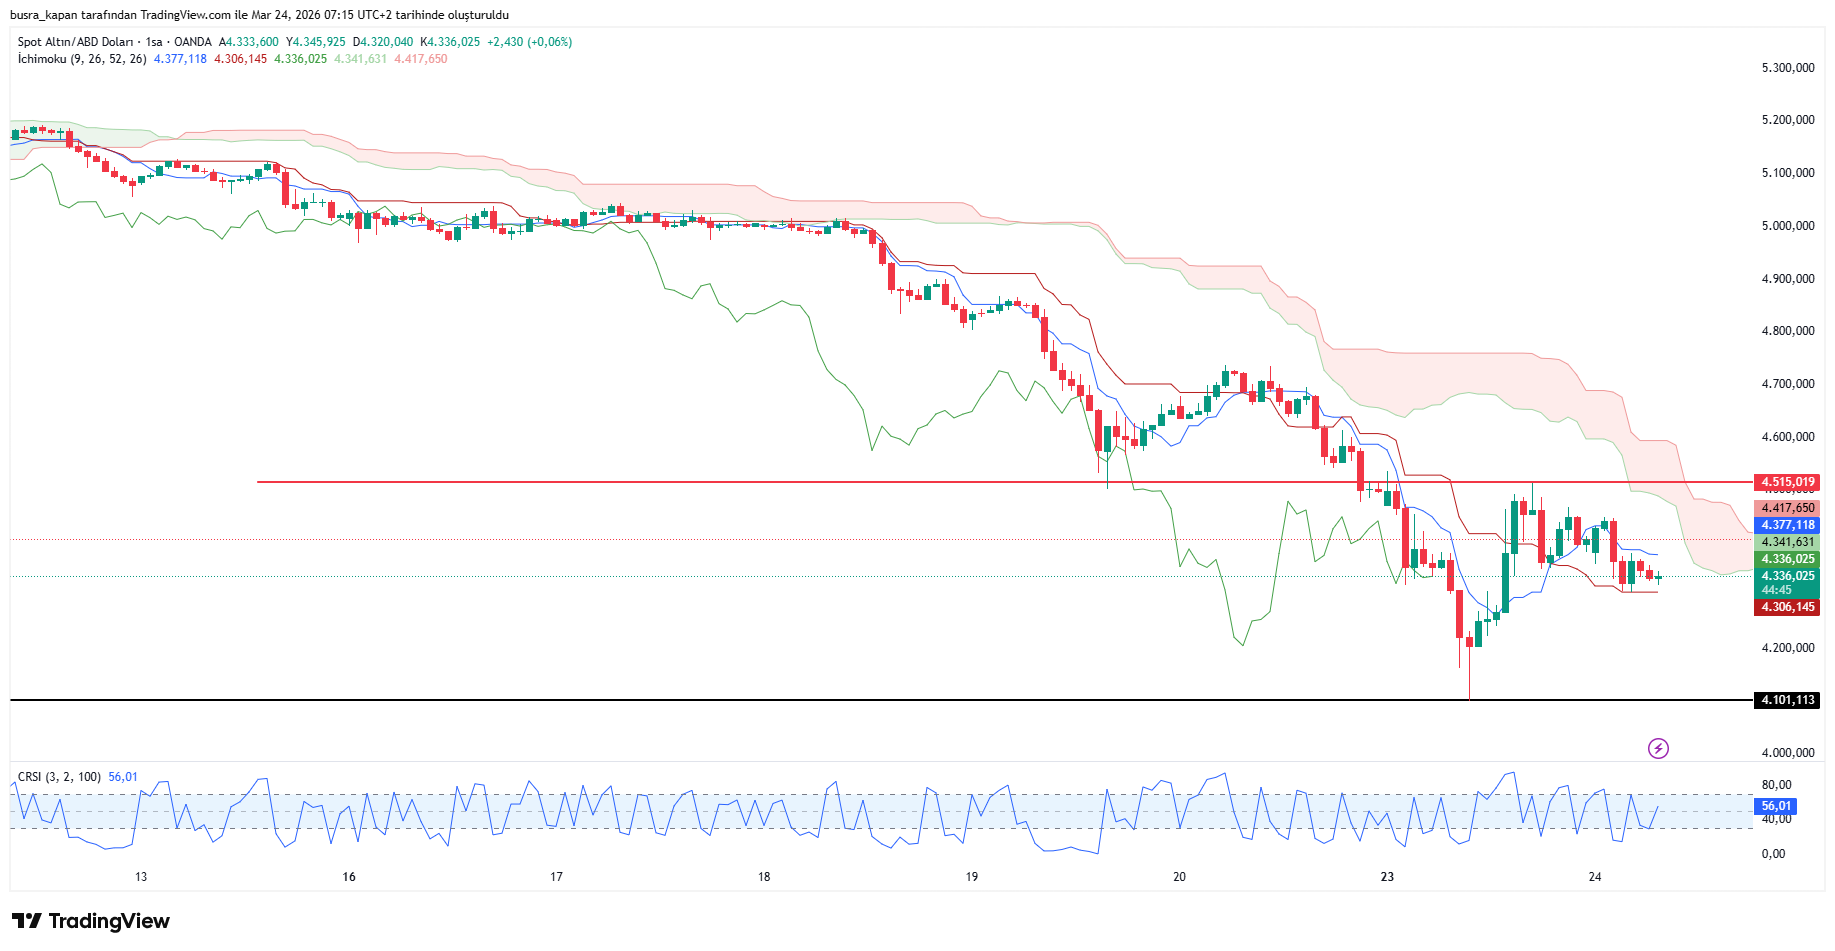Click the 80,00 level on CRSI scale
The image size is (1835, 951).
(1776, 785)
